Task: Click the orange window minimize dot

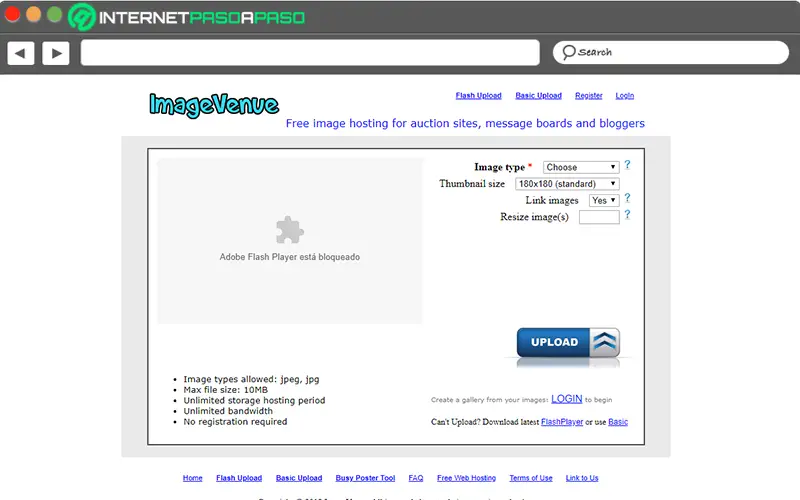Action: 34,14
